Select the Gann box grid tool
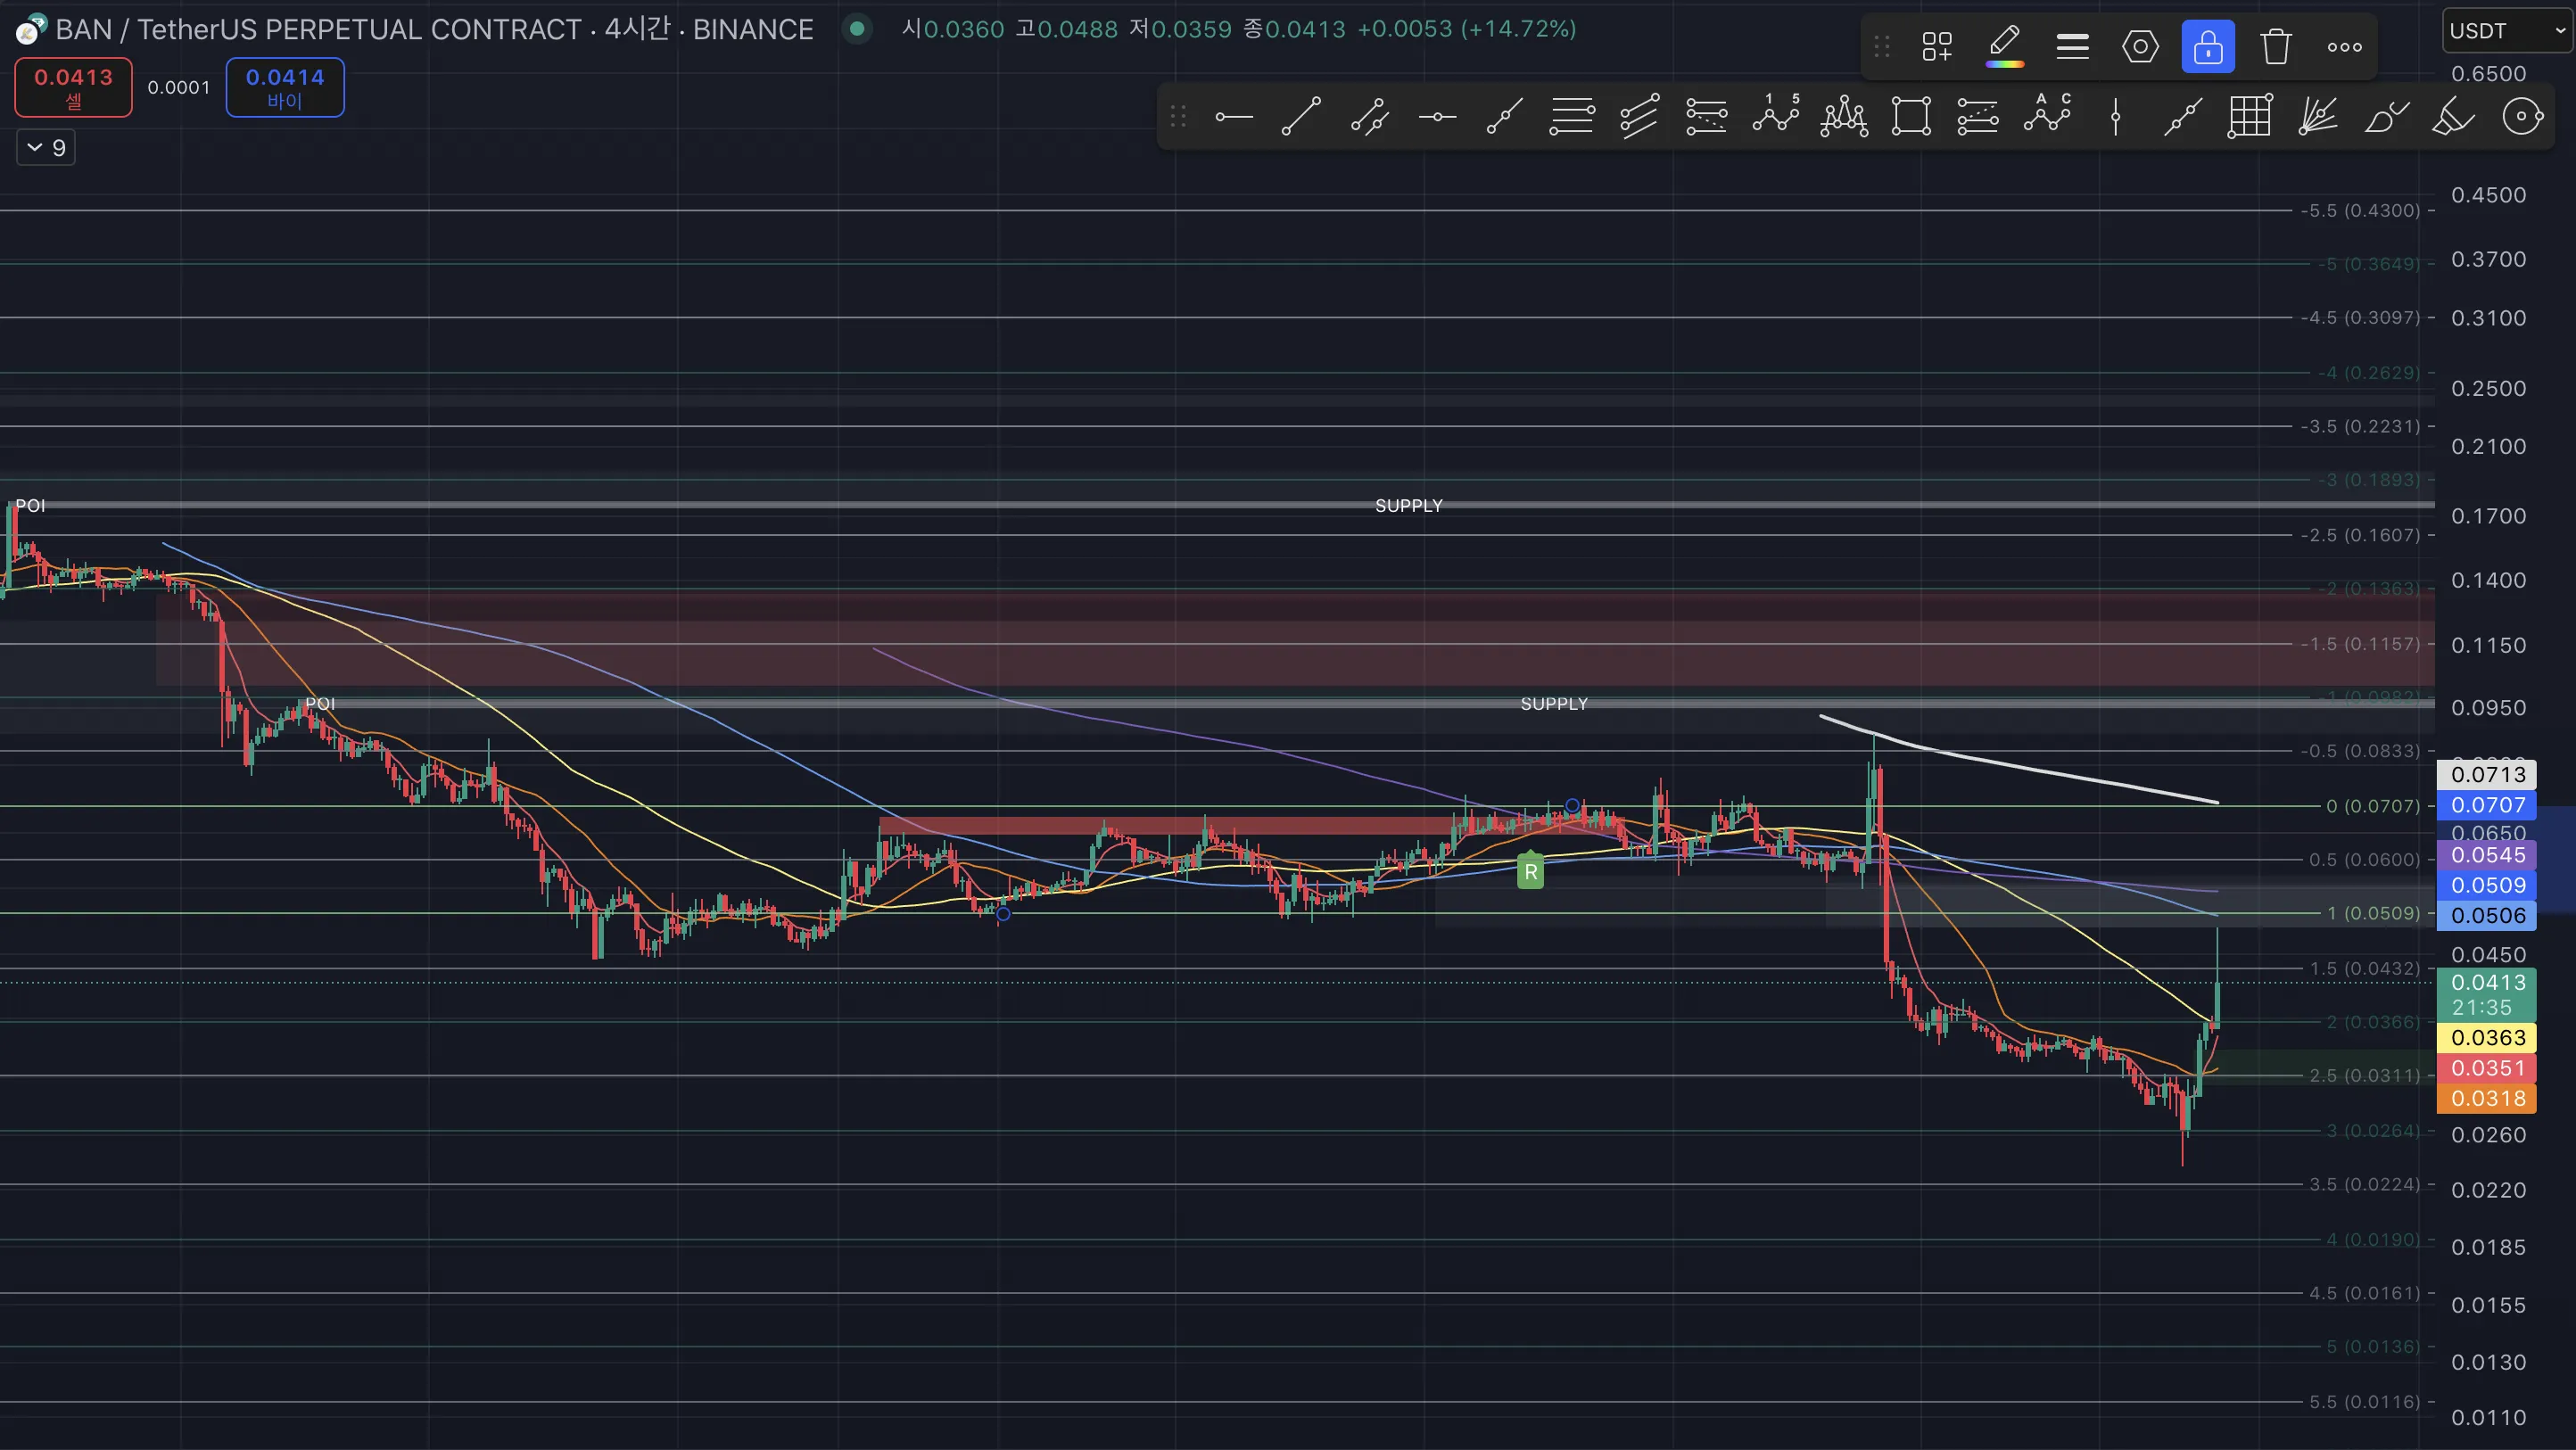Viewport: 2576px width, 1450px height. tap(2250, 117)
